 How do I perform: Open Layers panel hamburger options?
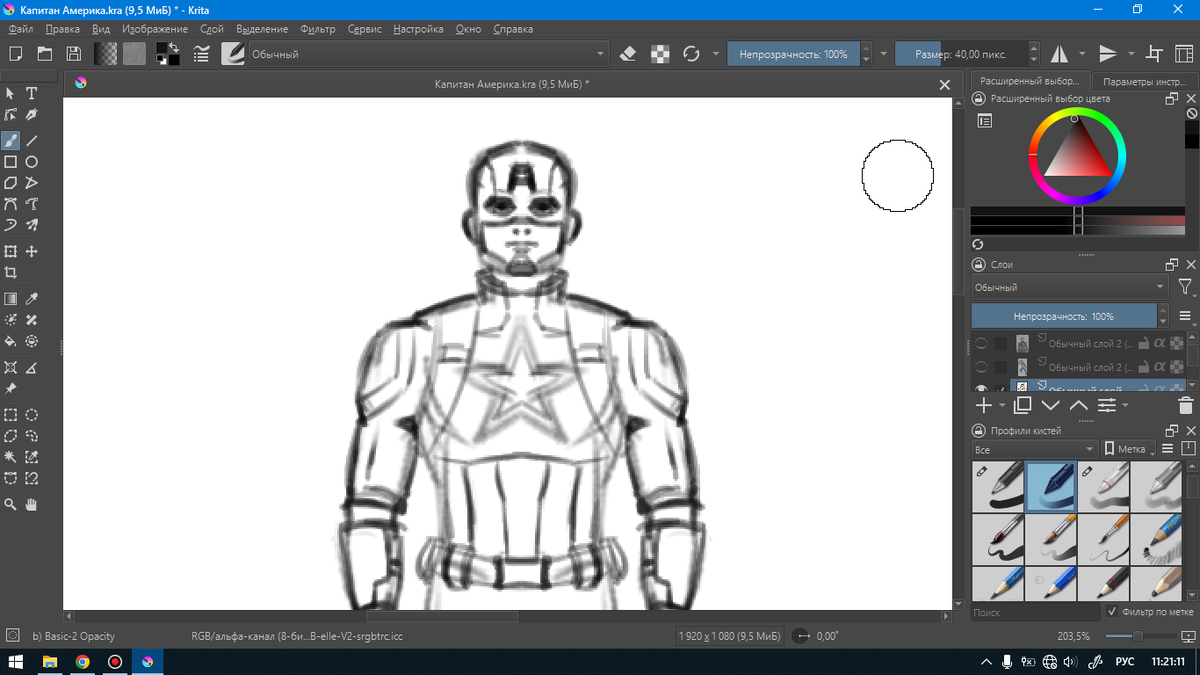(x=1185, y=316)
